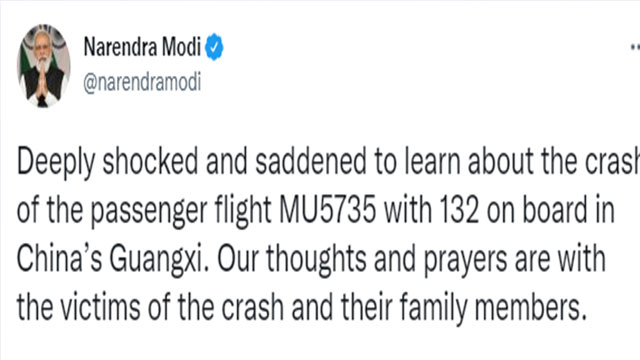Click the blank area below the tweet text
The image size is (640, 360).
pos(320,344)
